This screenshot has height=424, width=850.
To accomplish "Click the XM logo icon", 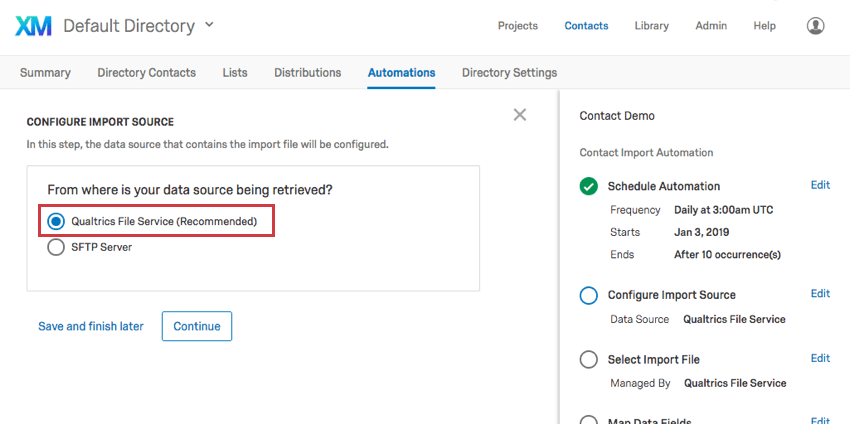I will [x=34, y=26].
